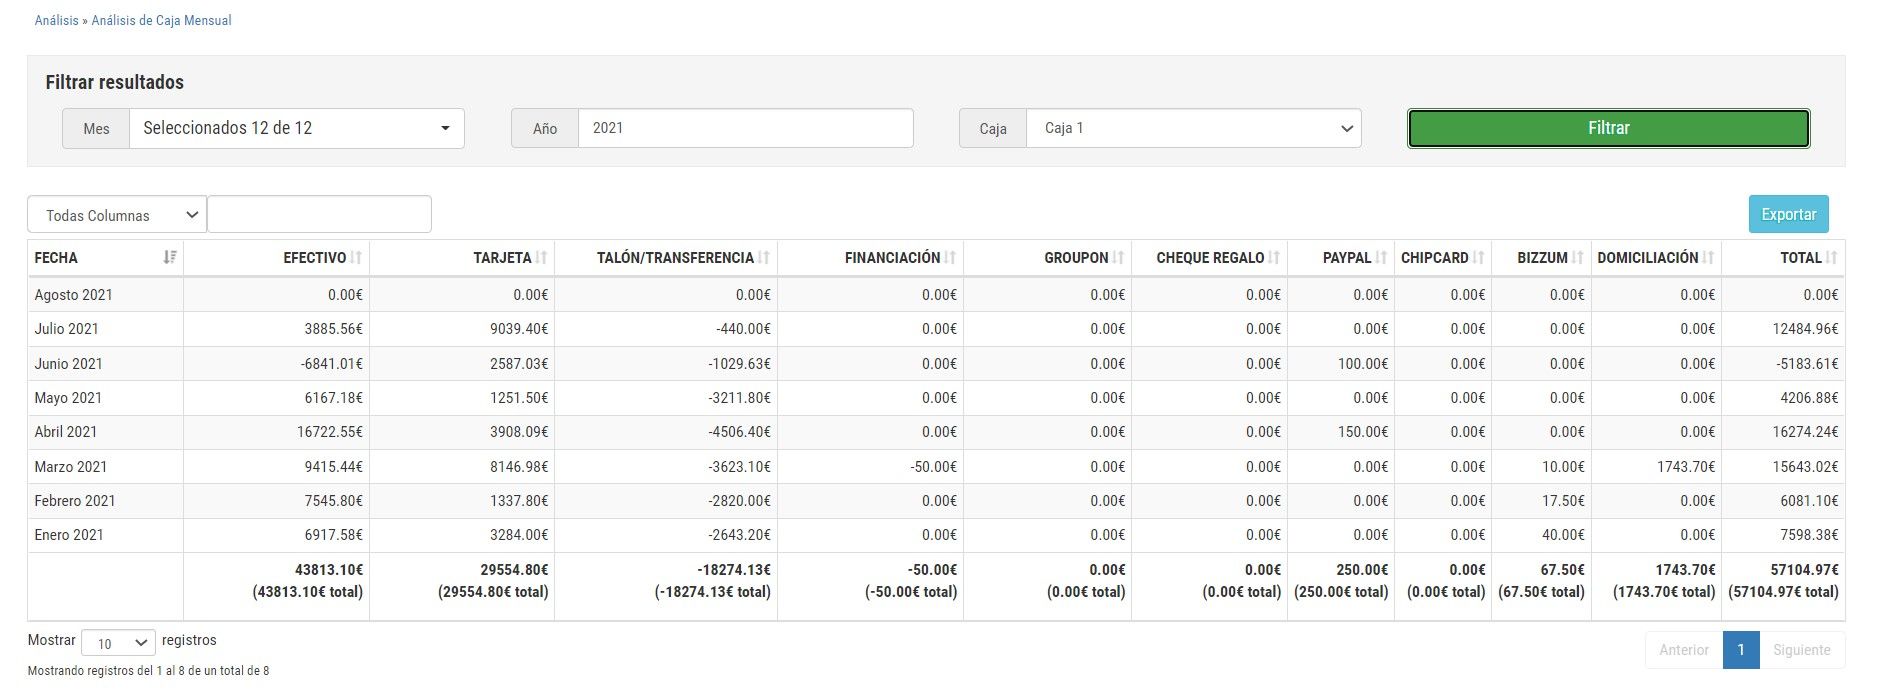
Task: Click the Filtrar resultados heading
Action: pyautogui.click(x=115, y=82)
